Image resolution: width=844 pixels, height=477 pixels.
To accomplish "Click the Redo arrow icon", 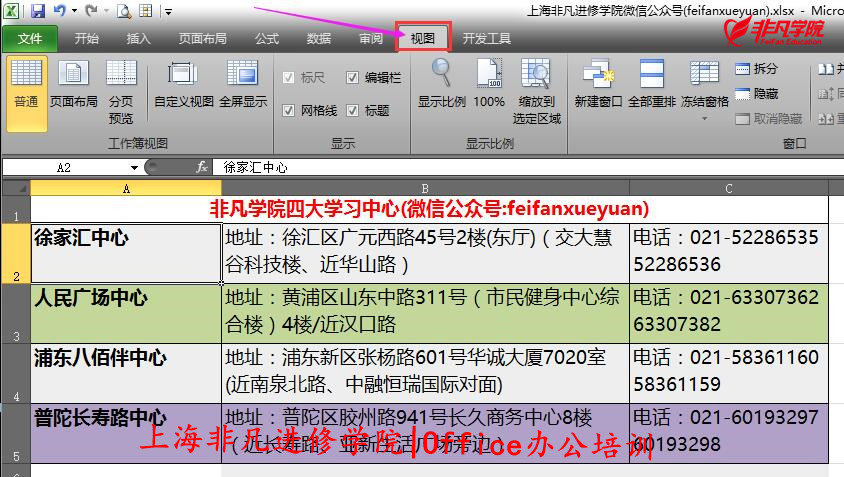I will tap(91, 10).
